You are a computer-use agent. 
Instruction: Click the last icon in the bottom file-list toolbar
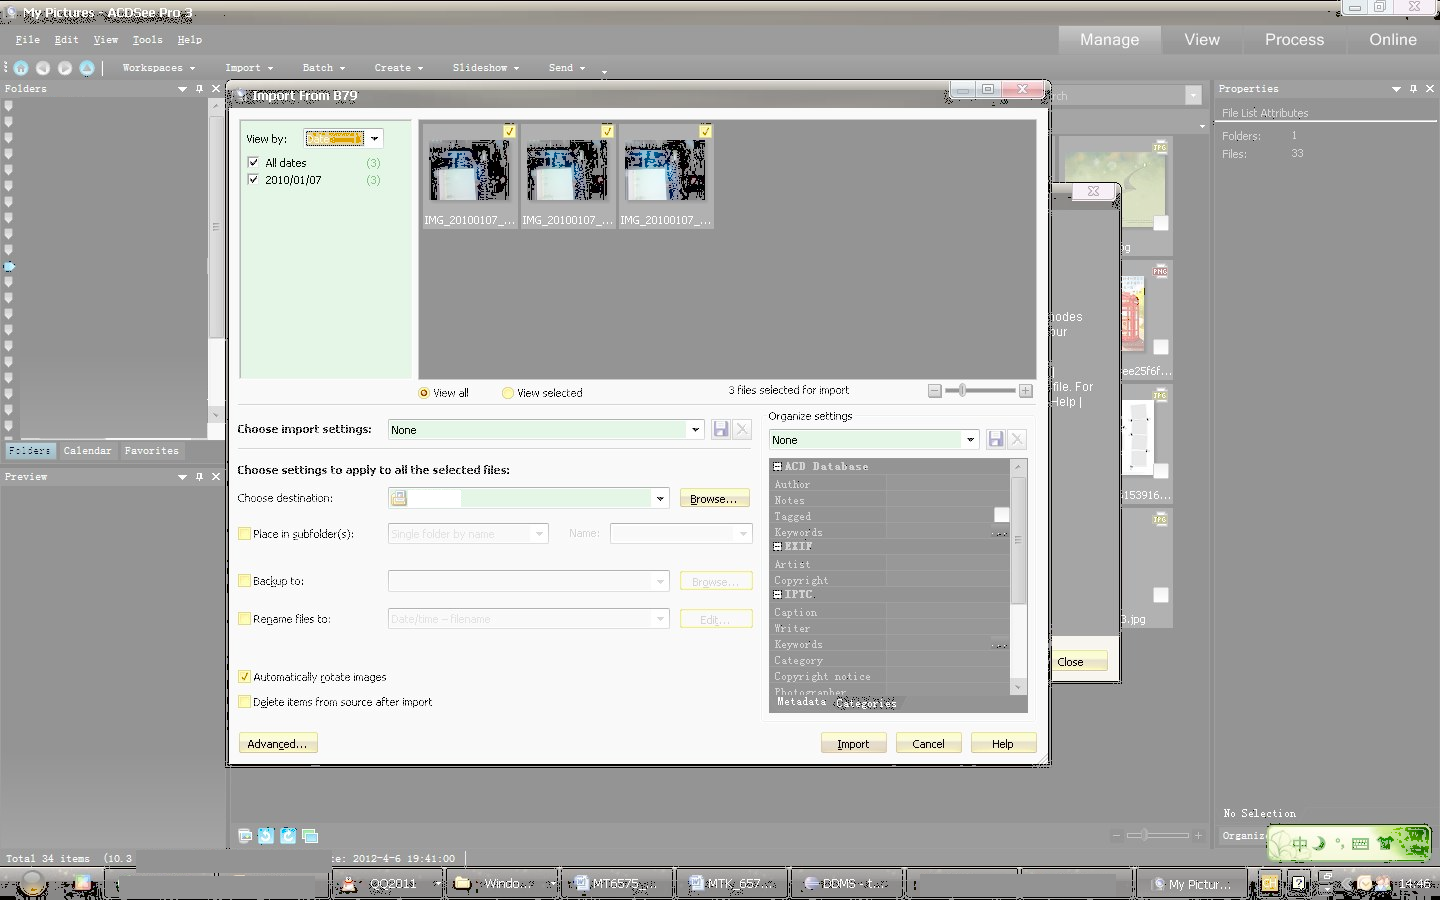[x=310, y=836]
